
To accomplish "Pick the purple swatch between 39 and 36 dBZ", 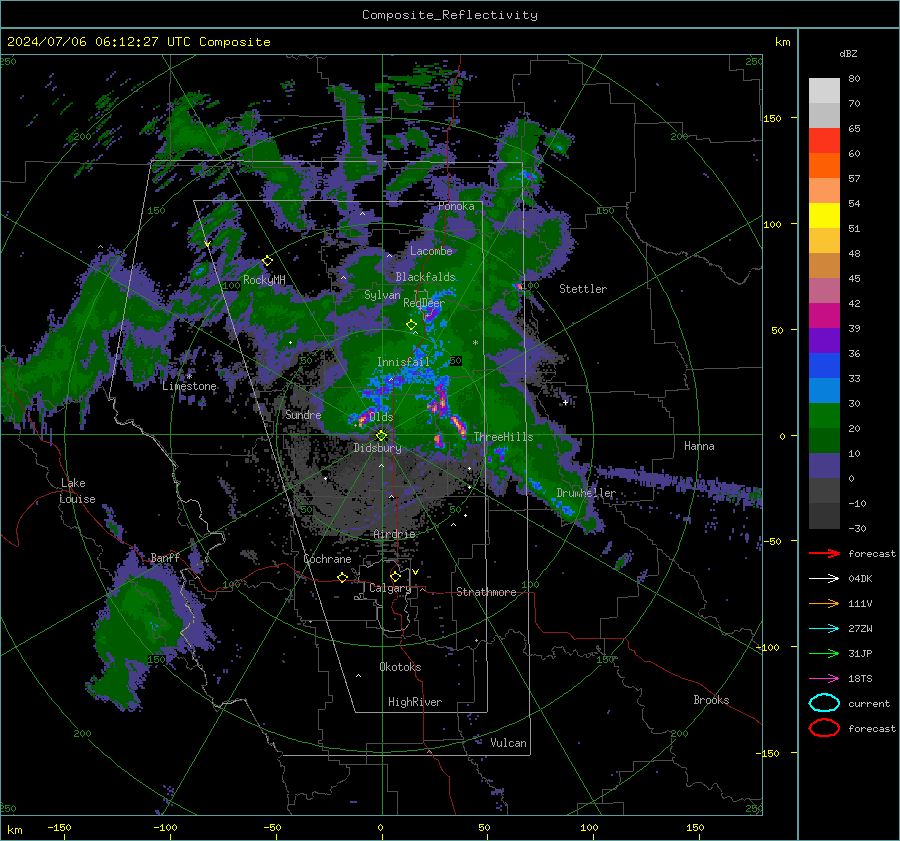I will point(824,341).
